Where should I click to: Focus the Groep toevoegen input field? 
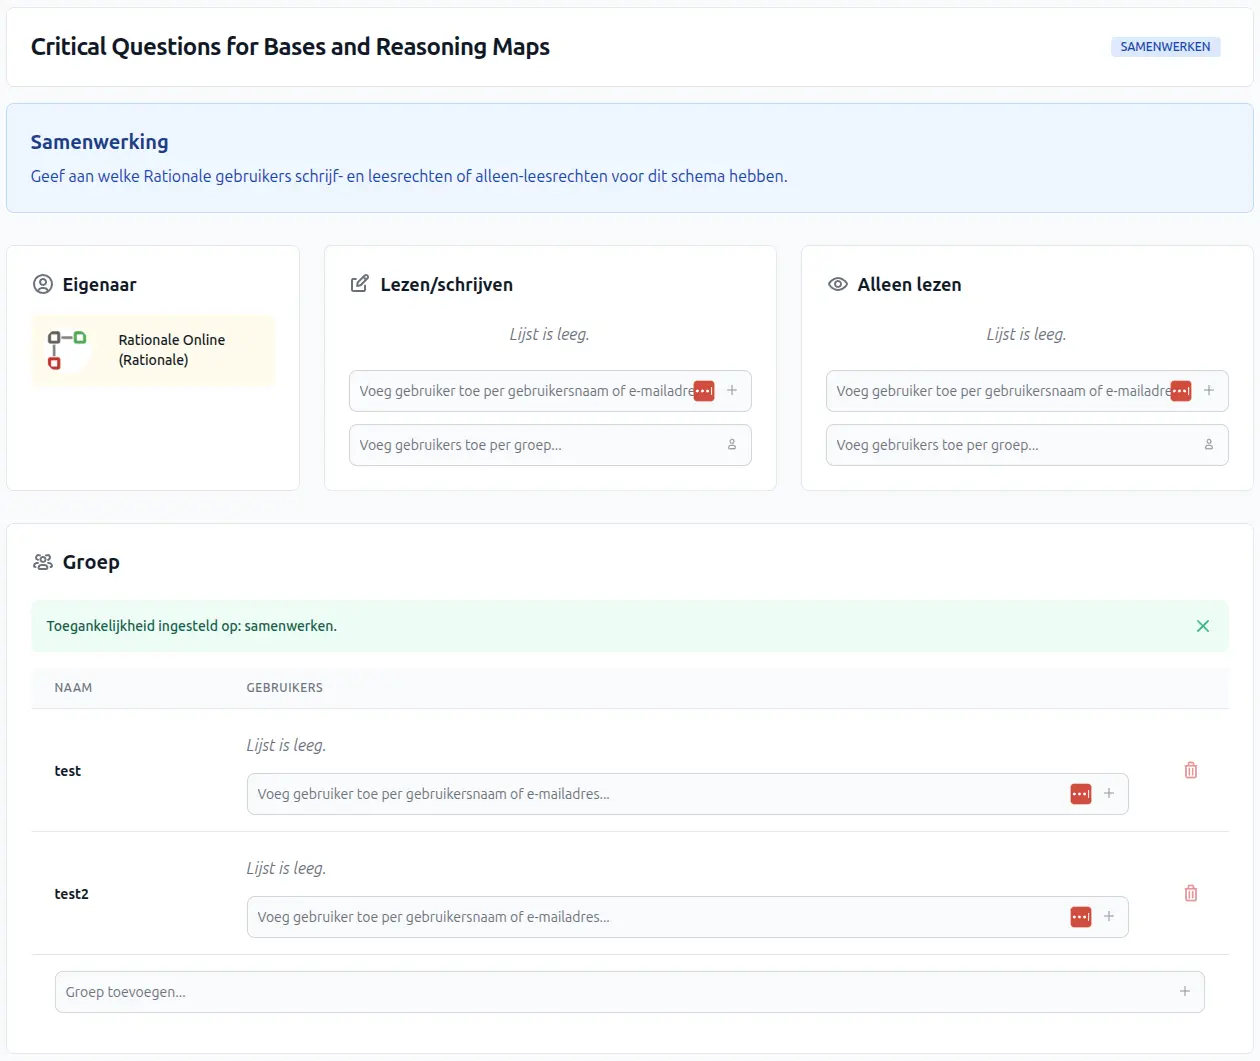coord(600,992)
